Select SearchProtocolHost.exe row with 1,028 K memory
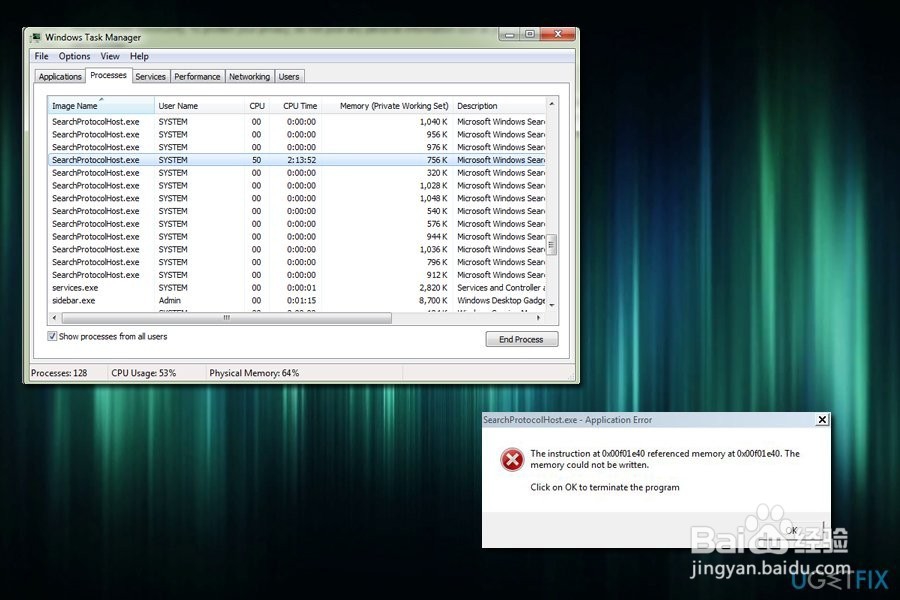This screenshot has width=900, height=600. [x=297, y=185]
